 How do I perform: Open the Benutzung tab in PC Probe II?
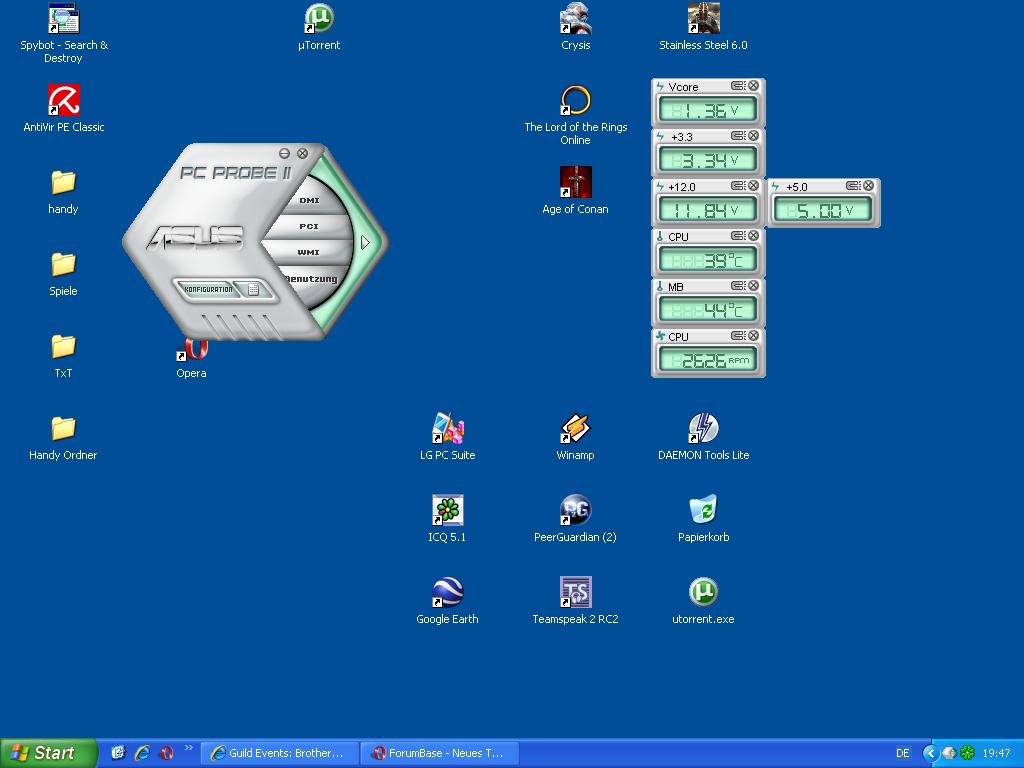[312, 279]
